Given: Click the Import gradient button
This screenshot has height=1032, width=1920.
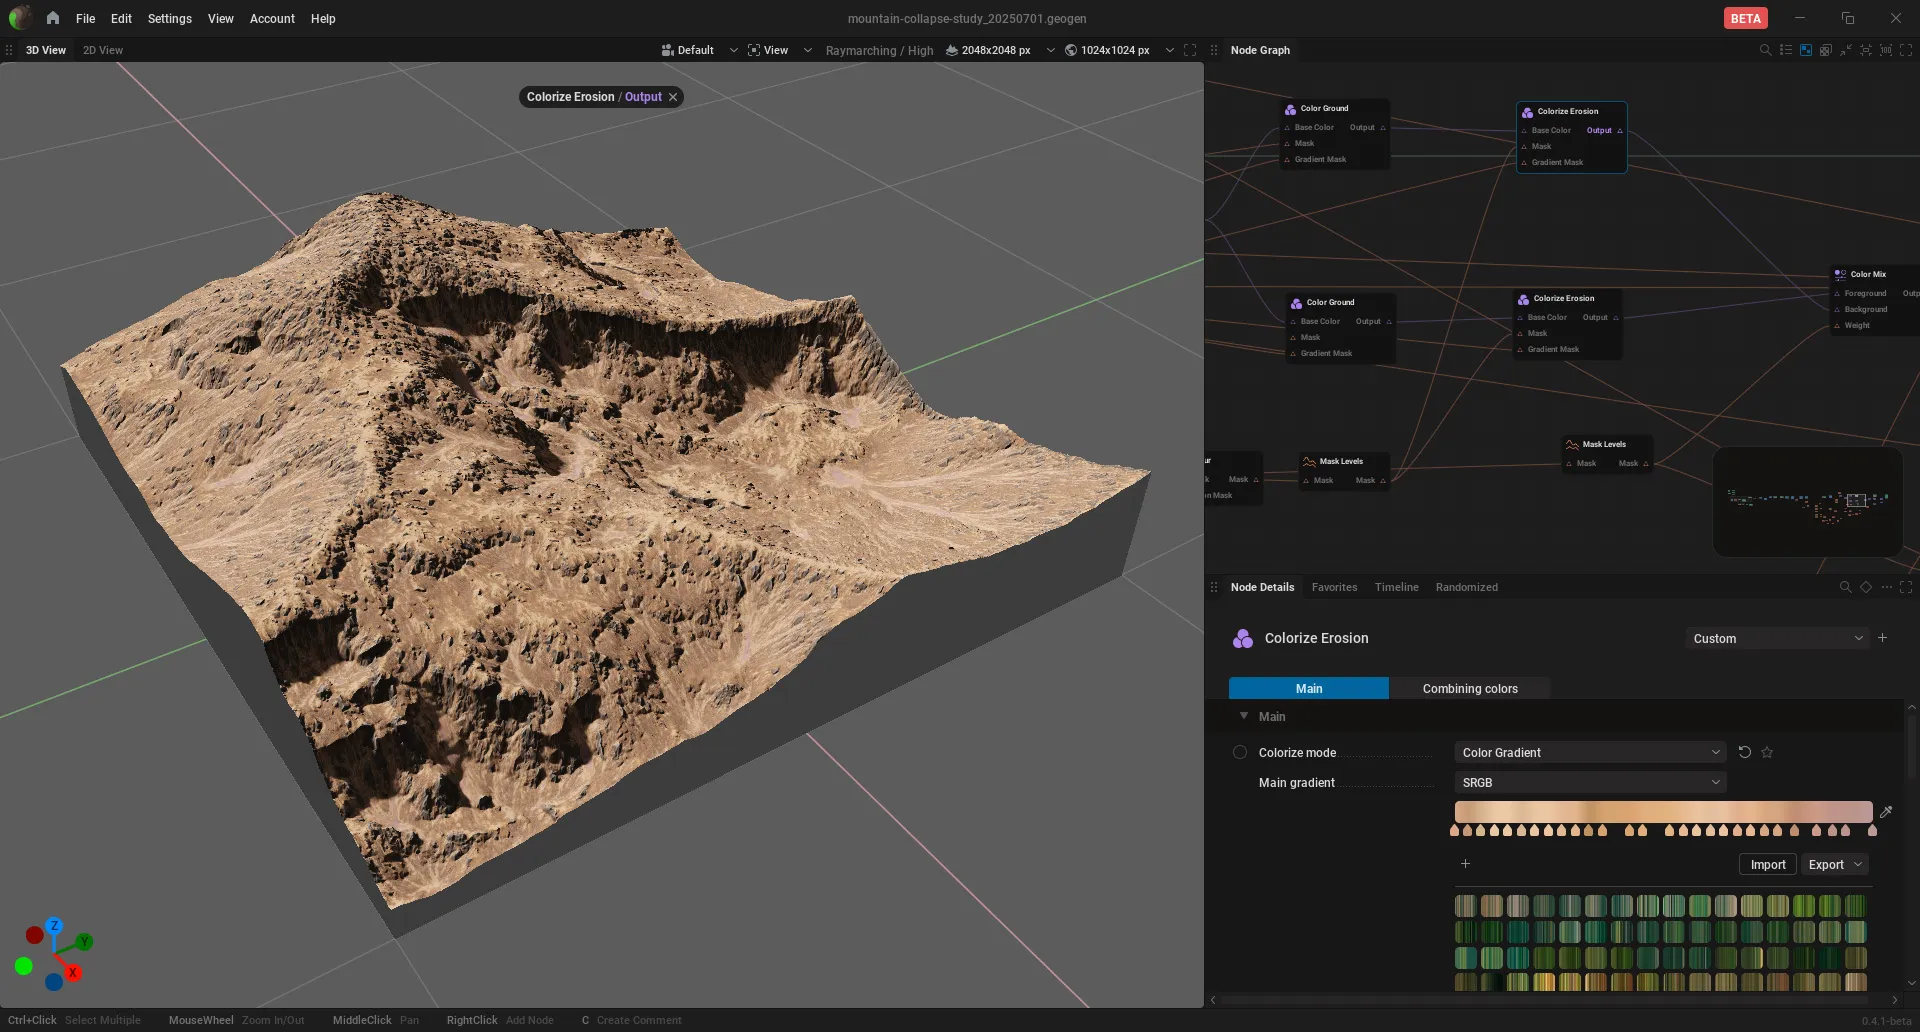Looking at the screenshot, I should click(1768, 864).
